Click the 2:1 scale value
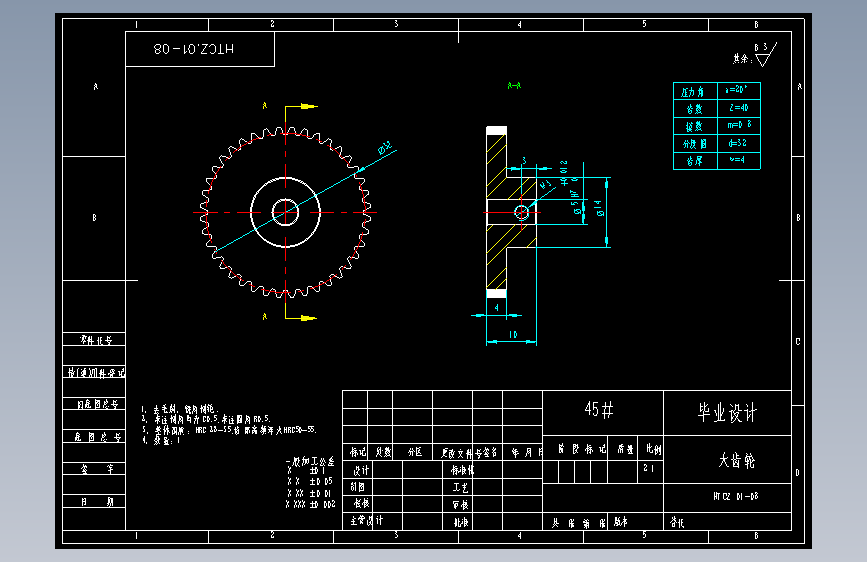Screen dimensions: 867x562 (649, 468)
